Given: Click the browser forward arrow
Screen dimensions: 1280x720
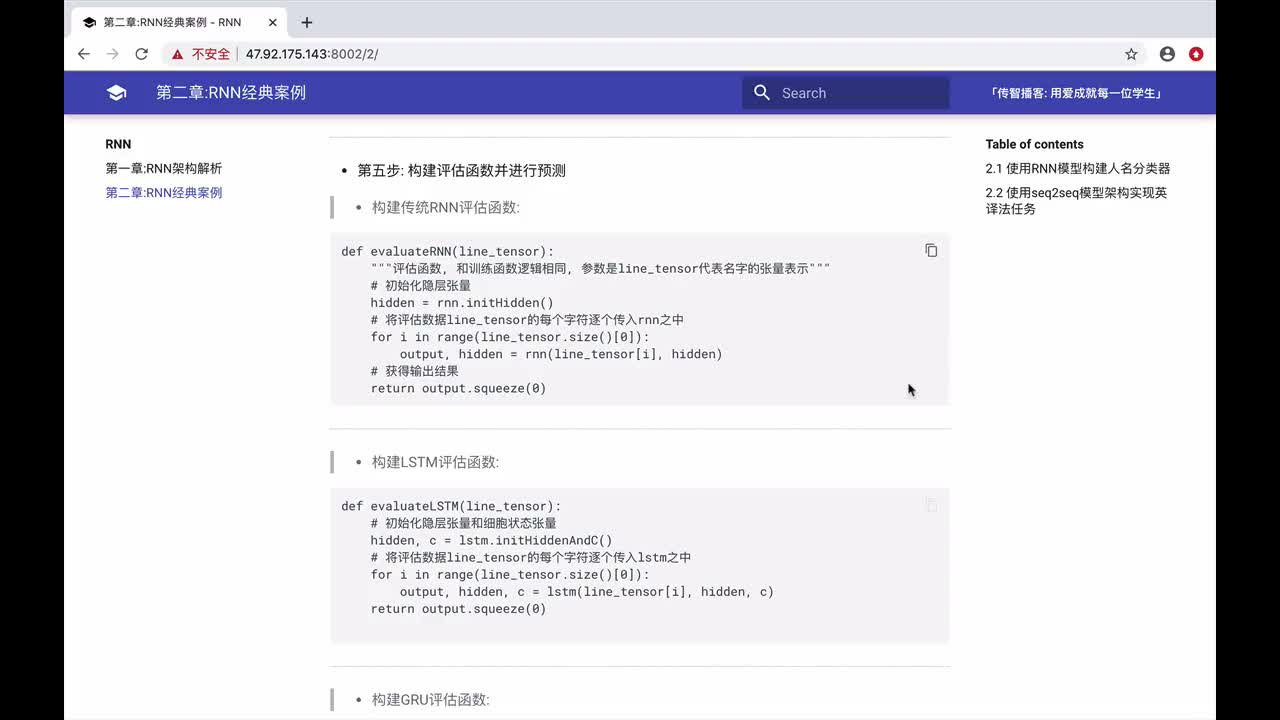Looking at the screenshot, I should click(113, 54).
